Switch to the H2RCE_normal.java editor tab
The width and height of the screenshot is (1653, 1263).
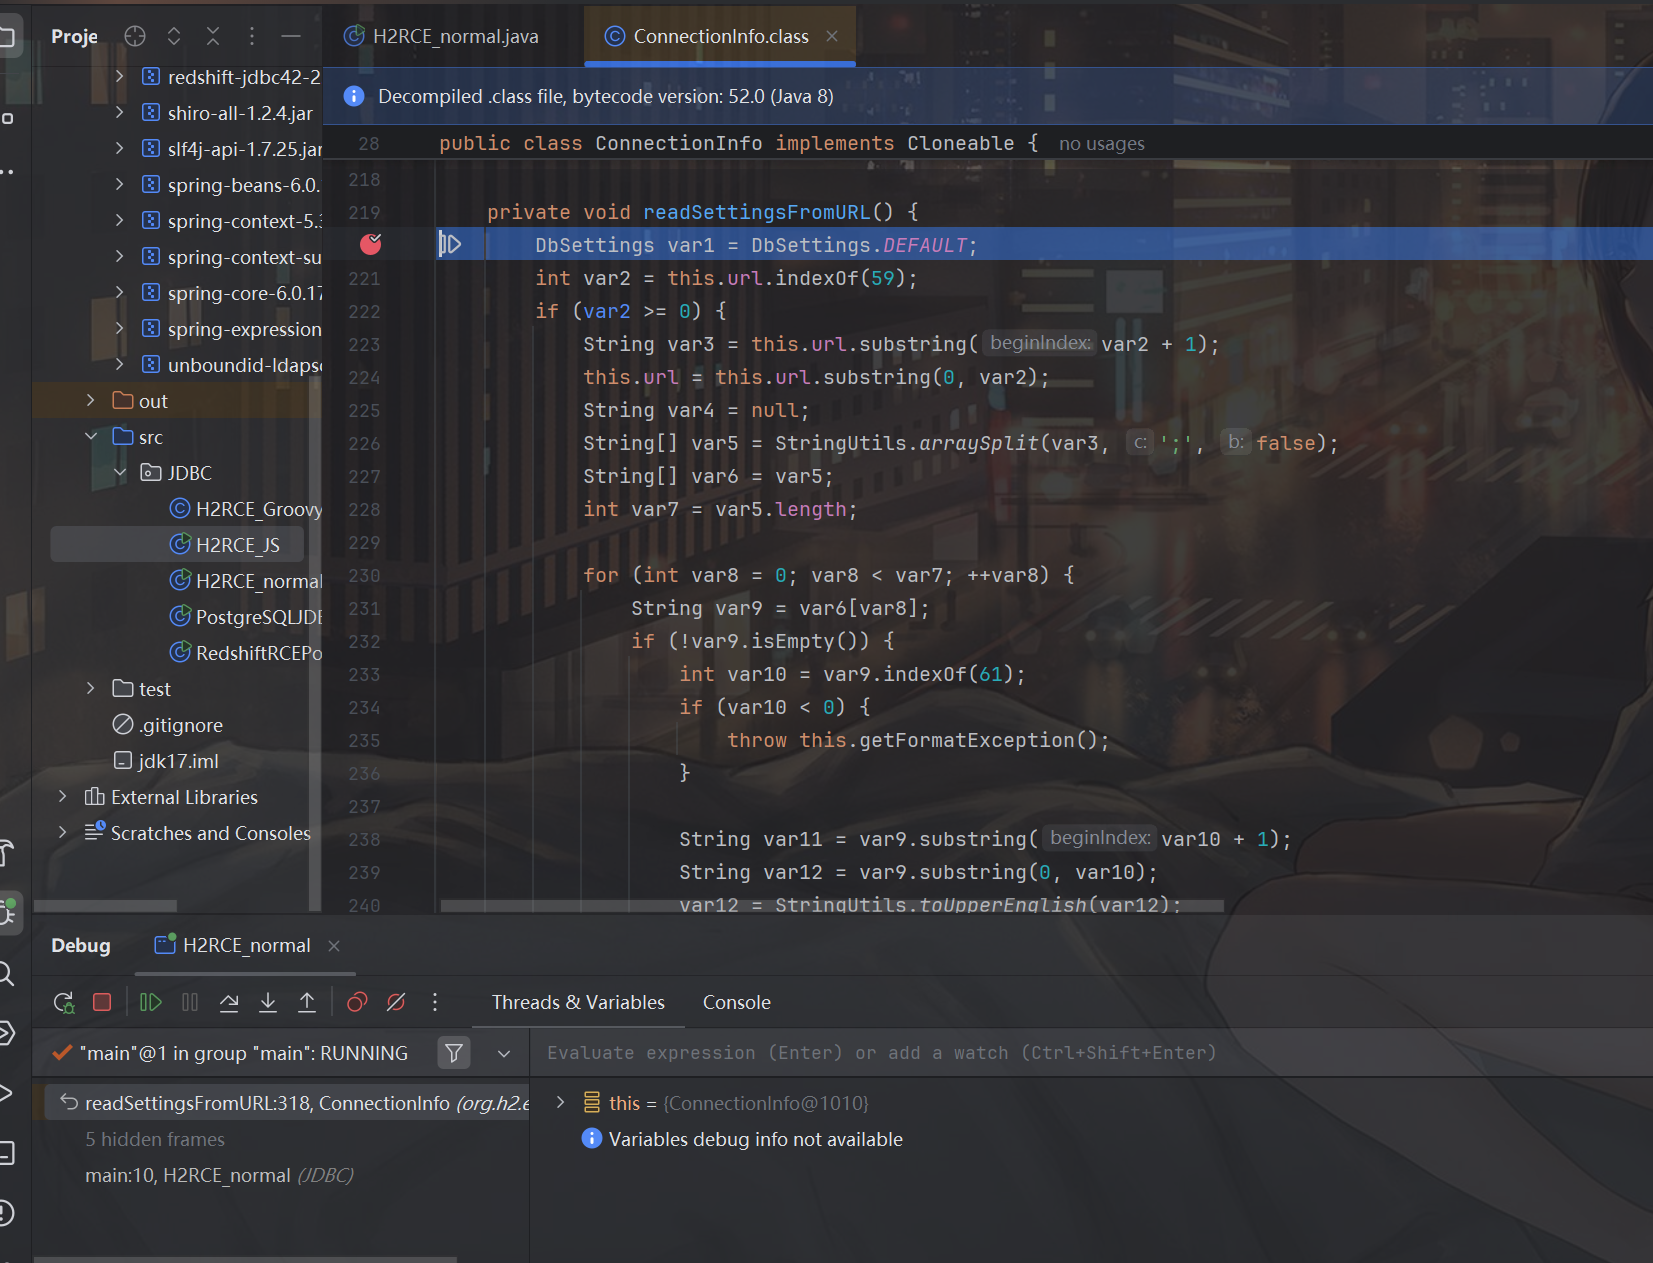455,37
